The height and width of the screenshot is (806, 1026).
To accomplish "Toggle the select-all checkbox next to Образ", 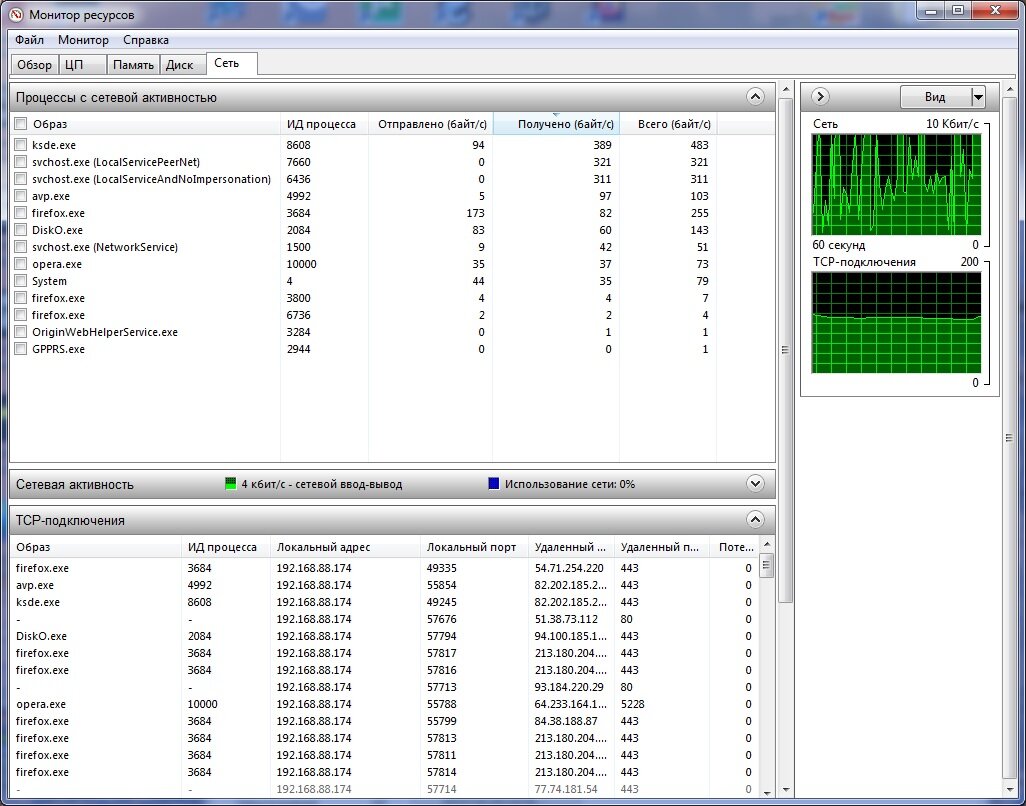I will point(21,124).
